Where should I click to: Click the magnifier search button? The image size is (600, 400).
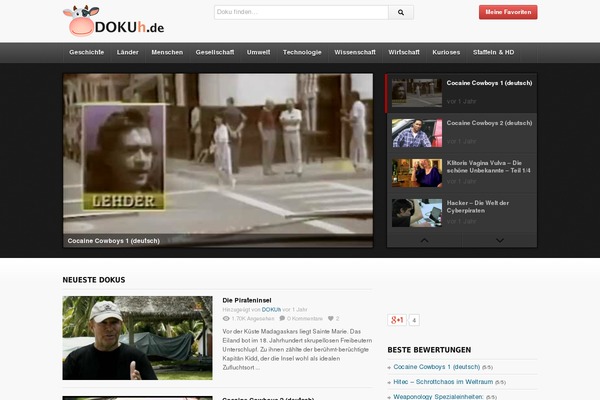(401, 12)
